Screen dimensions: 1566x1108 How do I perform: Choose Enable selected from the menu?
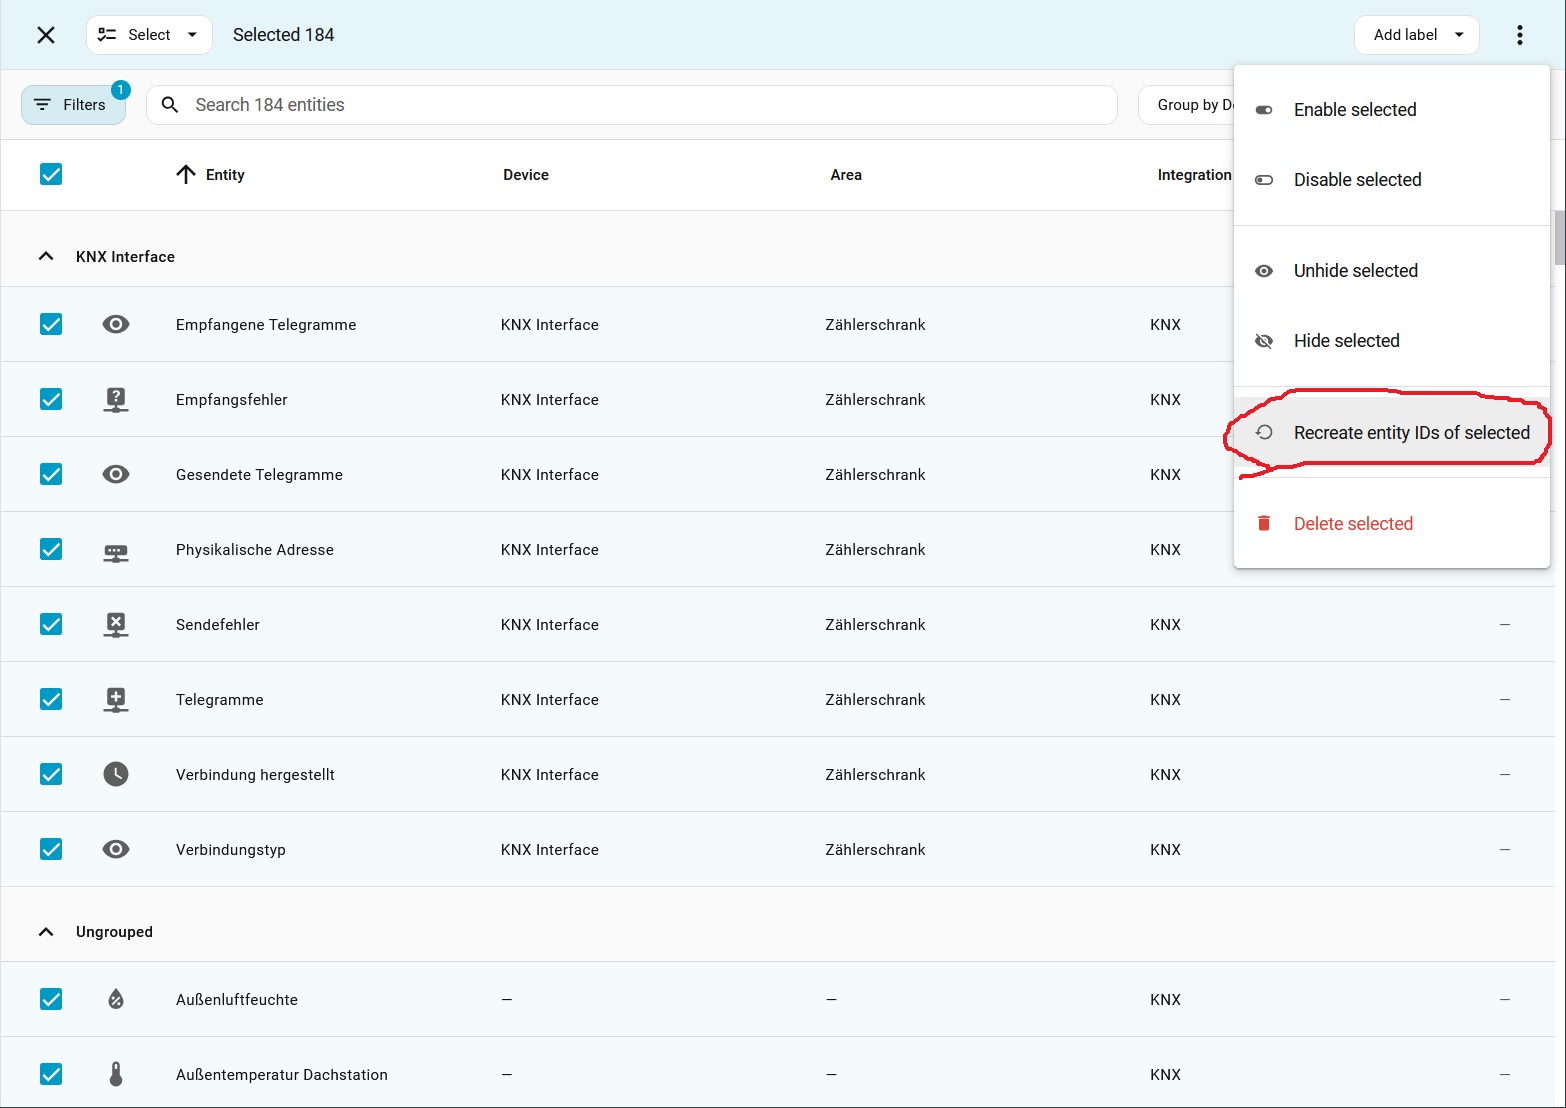click(x=1392, y=110)
